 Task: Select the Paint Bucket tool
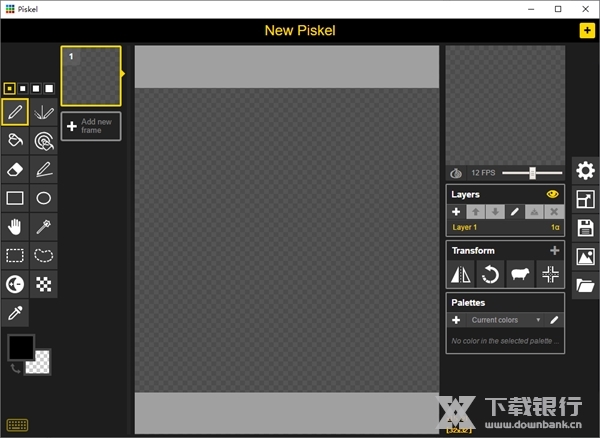pos(15,140)
